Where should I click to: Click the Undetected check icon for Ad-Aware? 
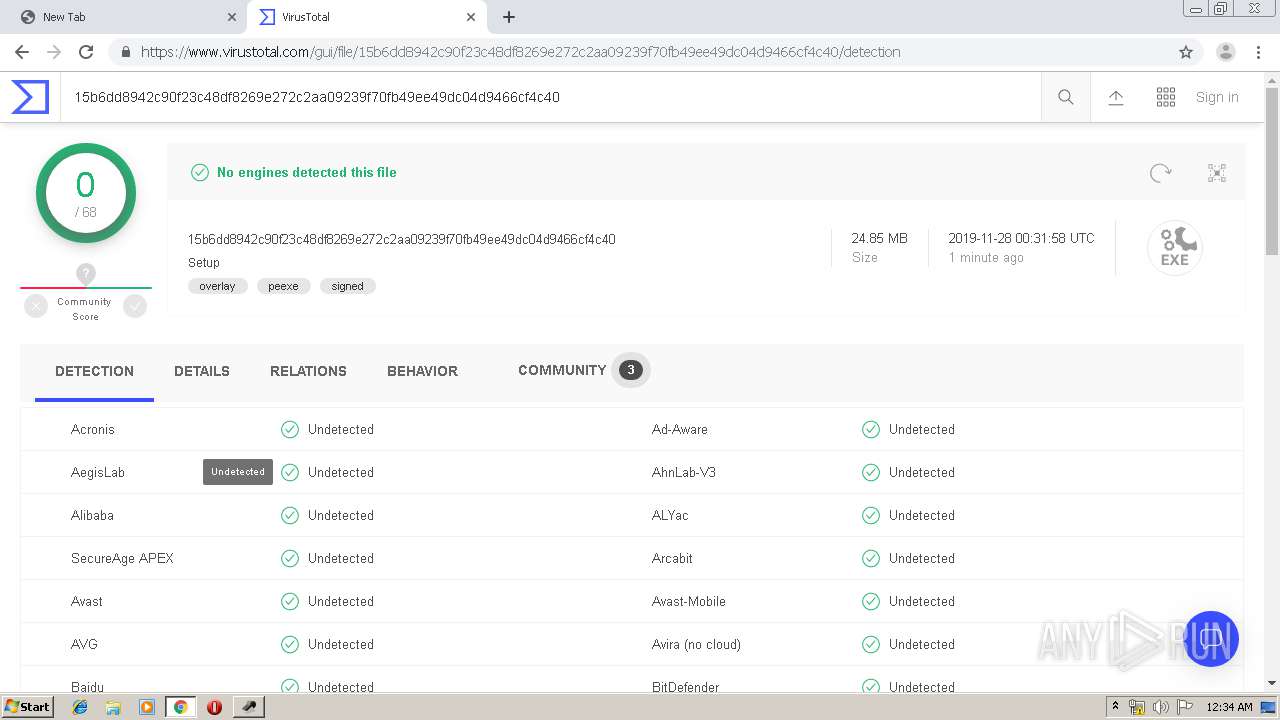pyautogui.click(x=871, y=429)
